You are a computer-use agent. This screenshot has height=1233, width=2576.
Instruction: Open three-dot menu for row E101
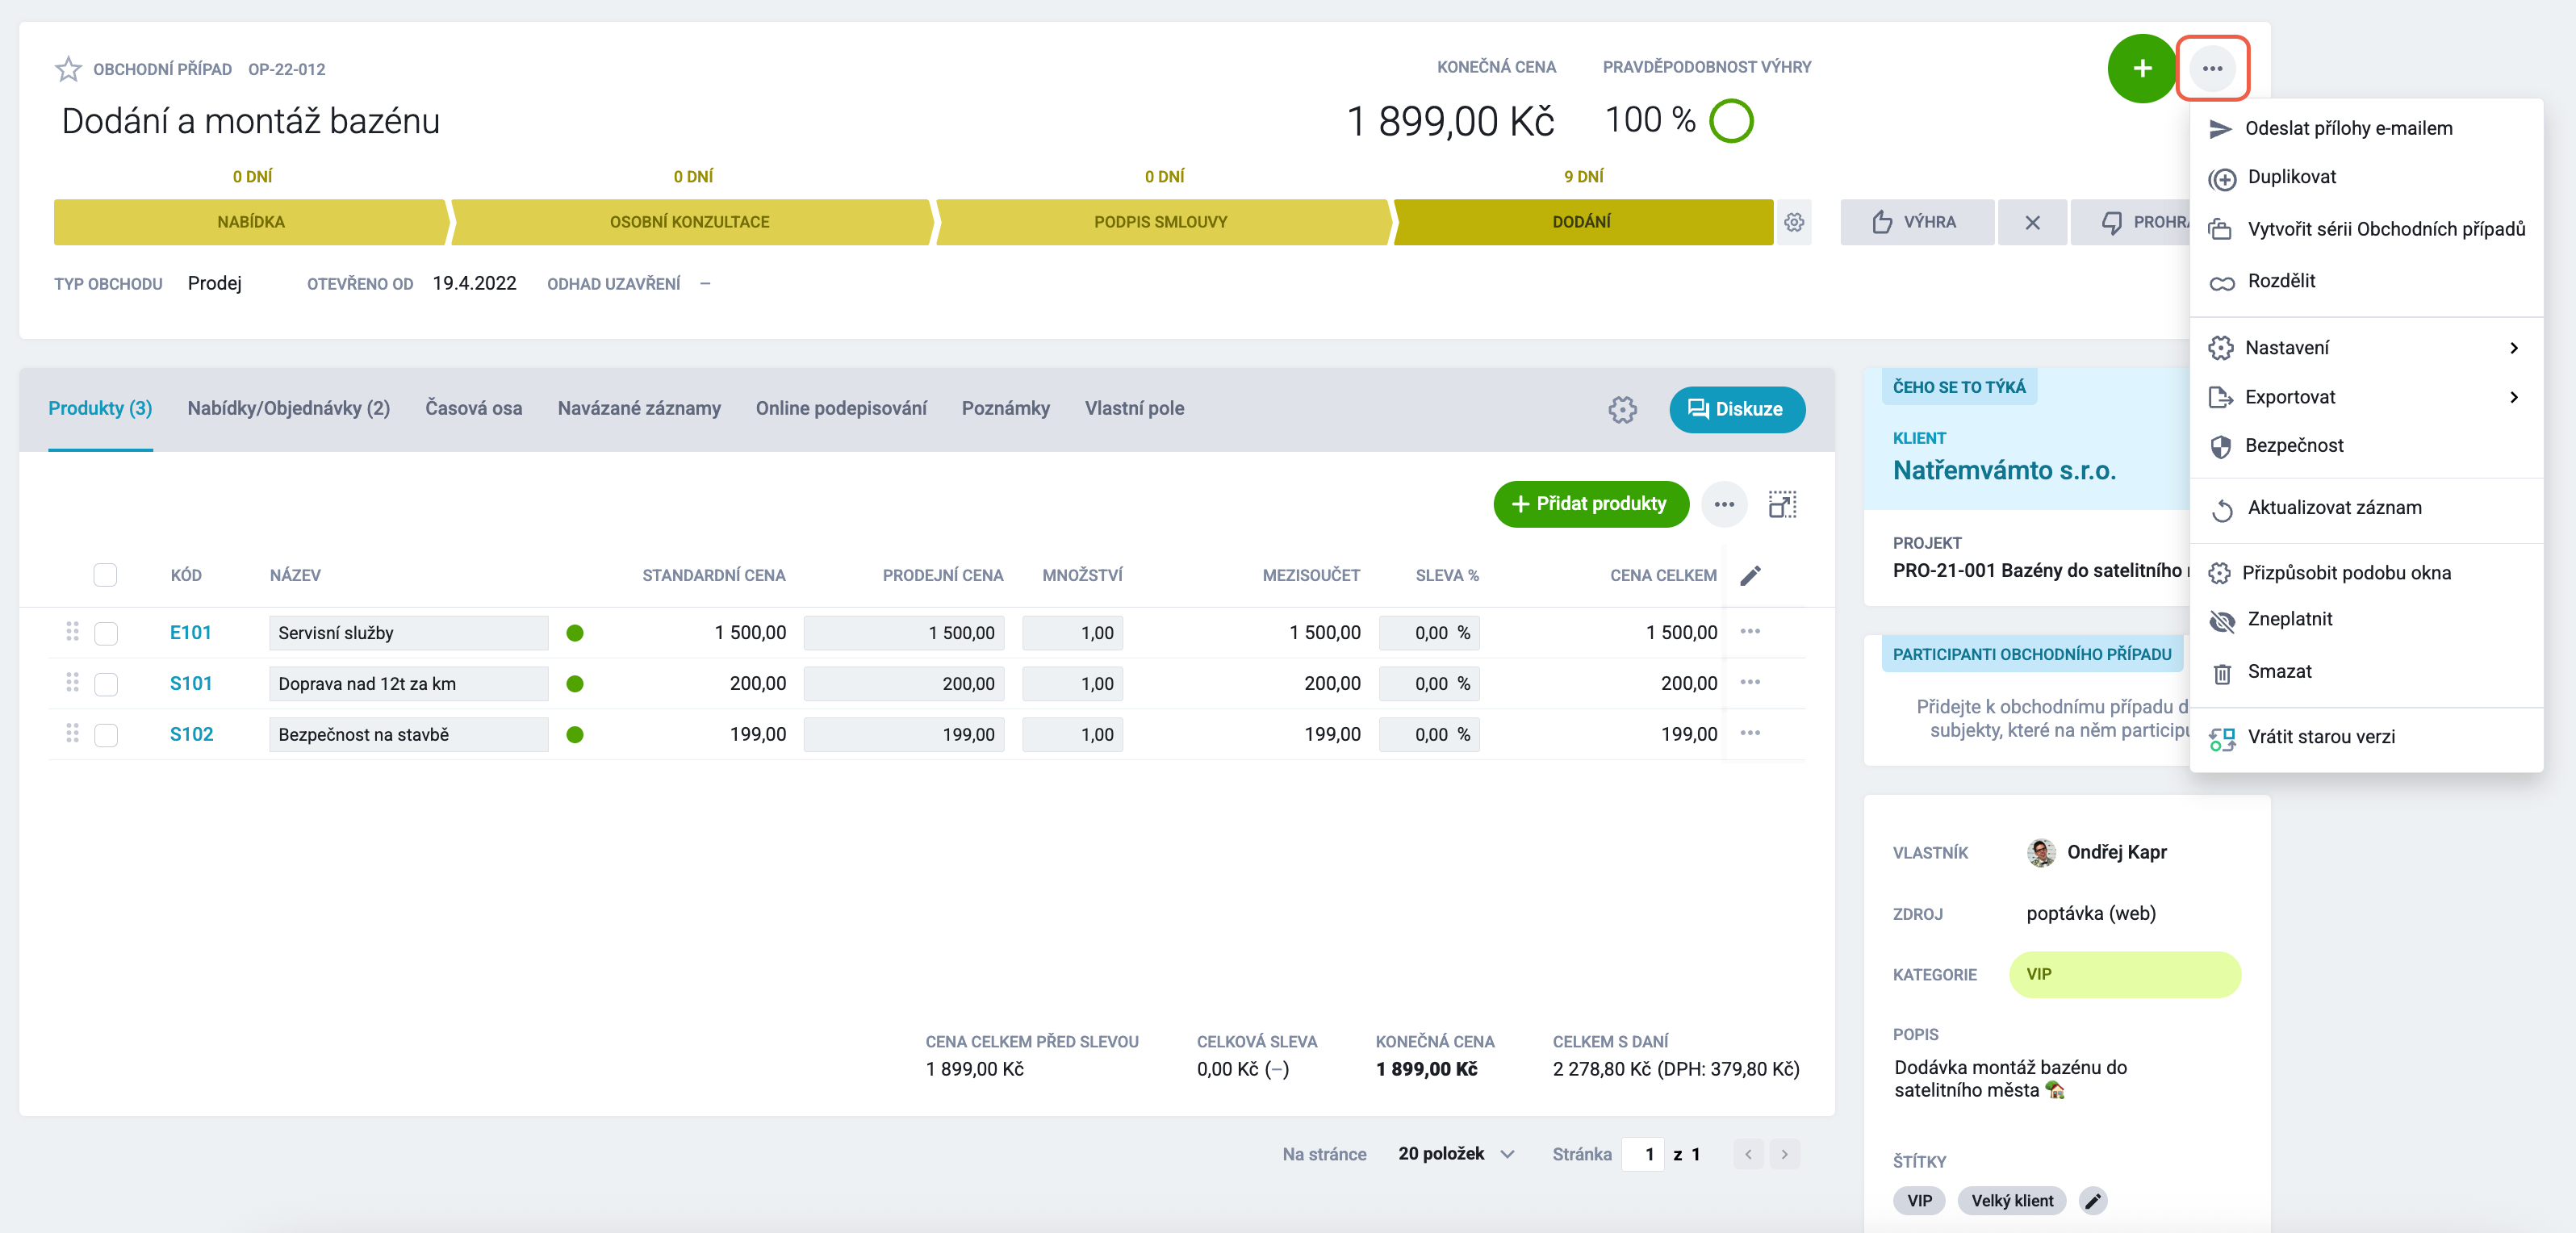(x=1750, y=632)
